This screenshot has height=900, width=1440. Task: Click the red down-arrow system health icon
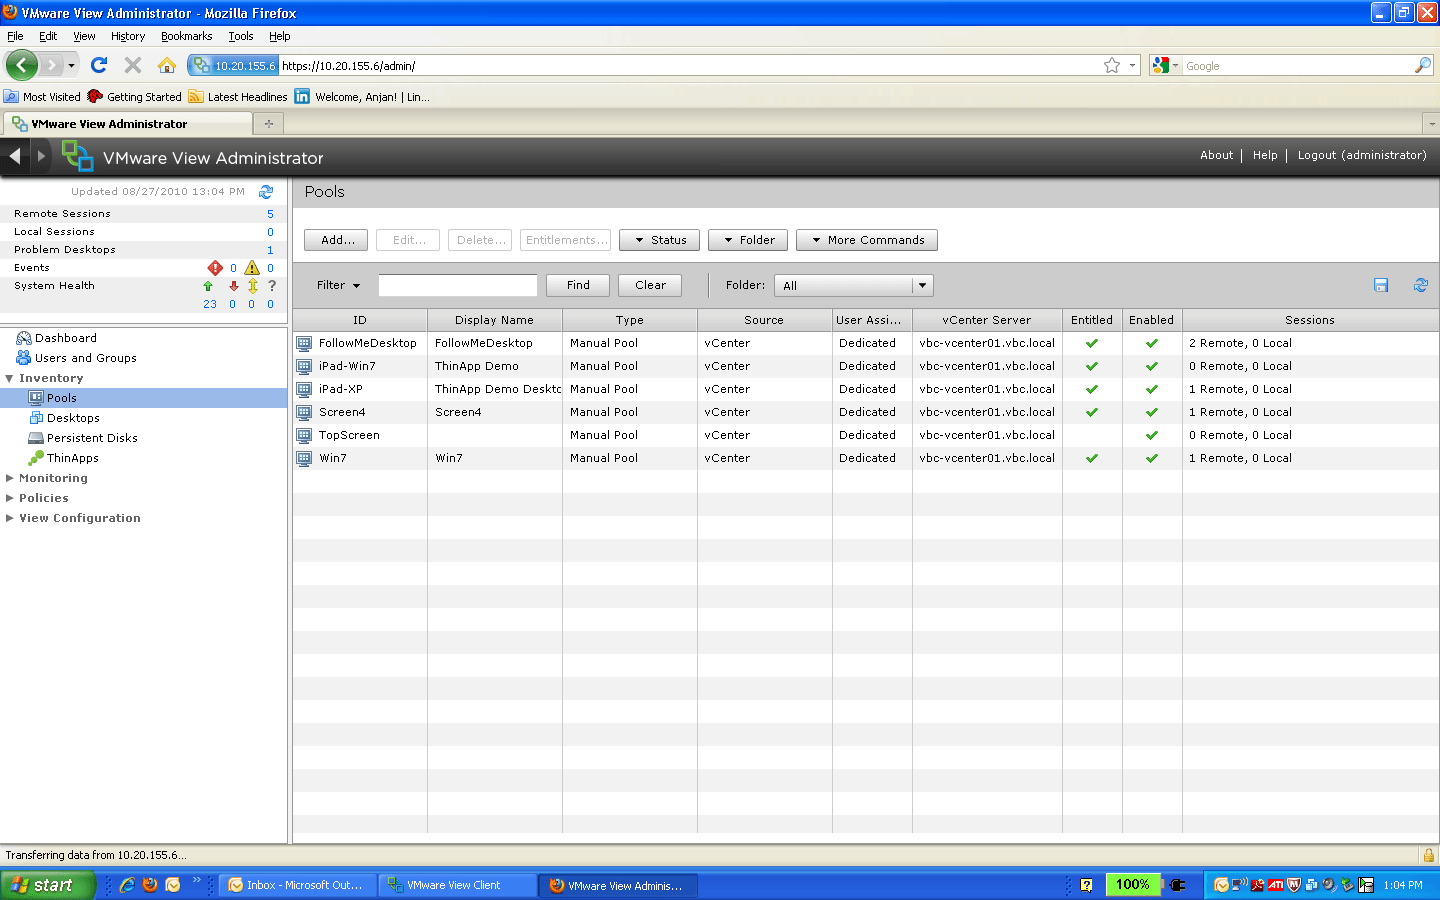[x=233, y=286]
